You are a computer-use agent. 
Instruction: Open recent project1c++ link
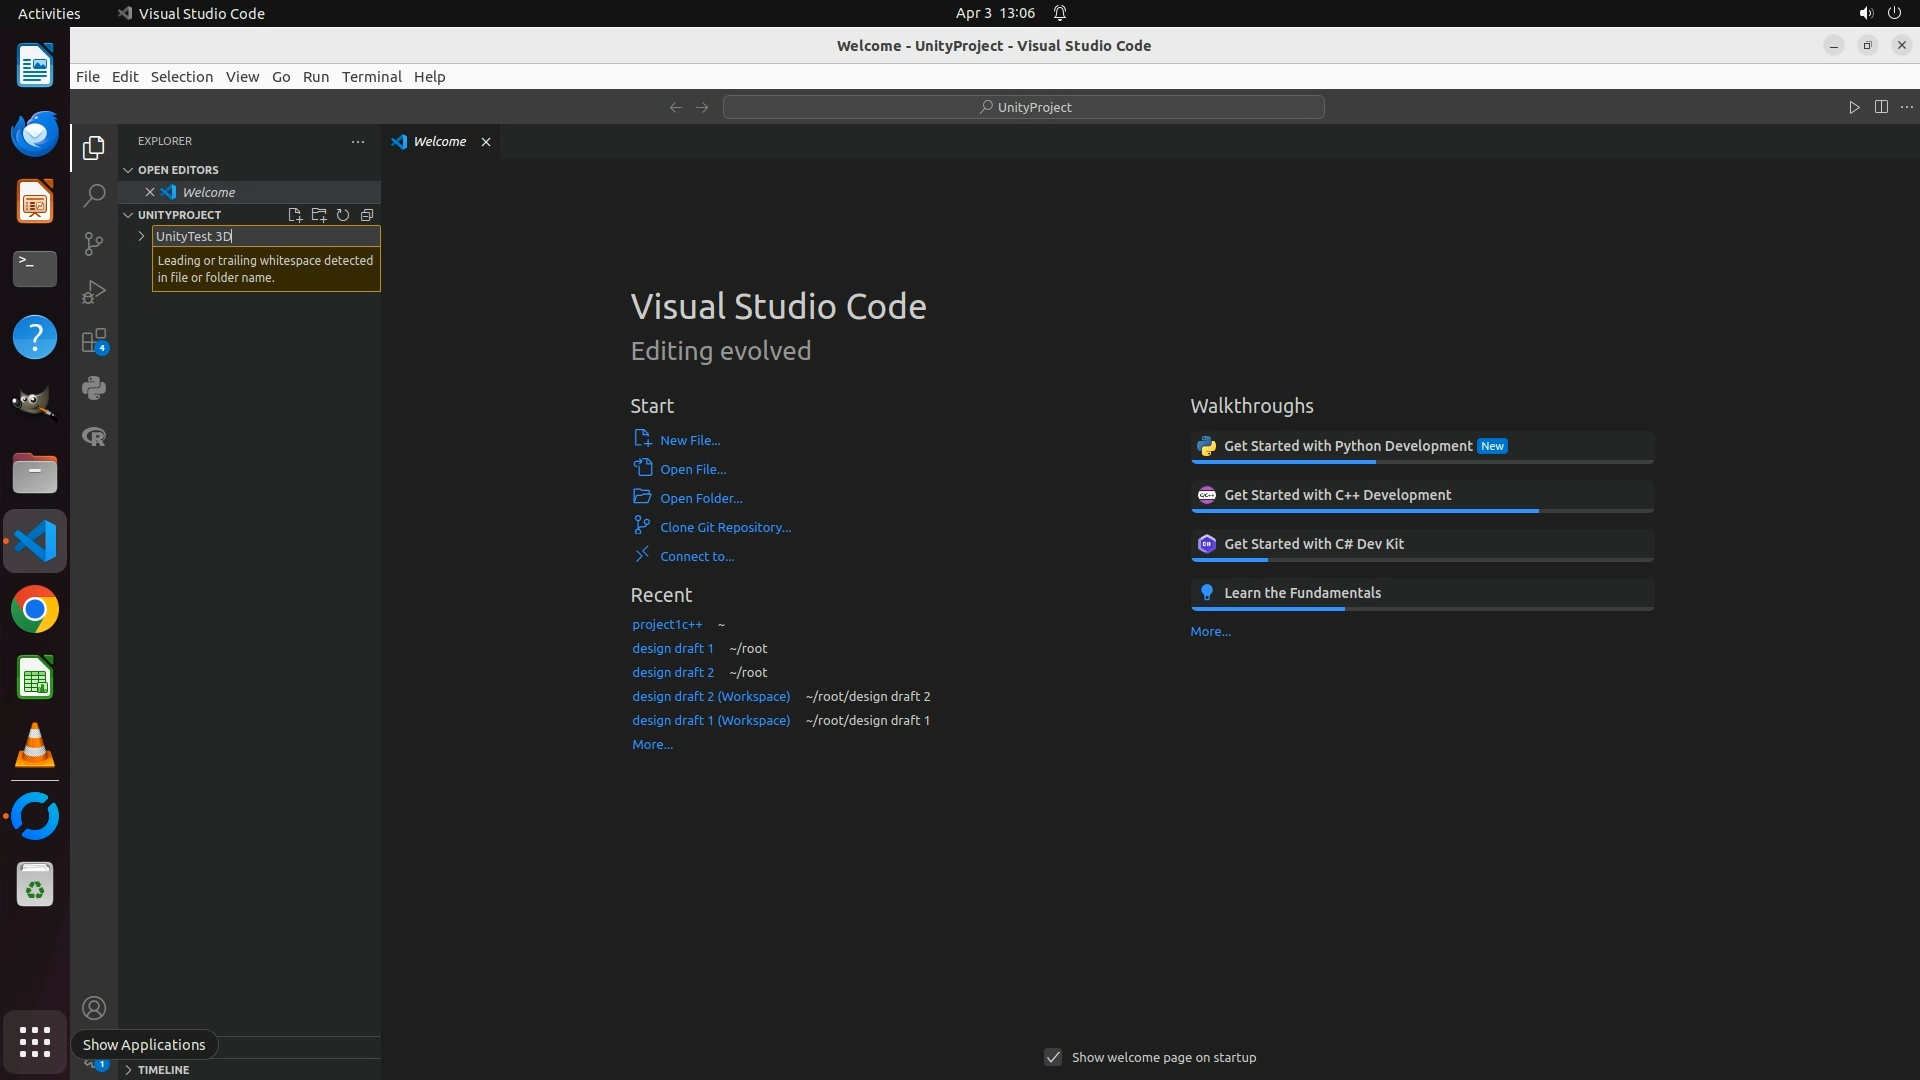667,624
